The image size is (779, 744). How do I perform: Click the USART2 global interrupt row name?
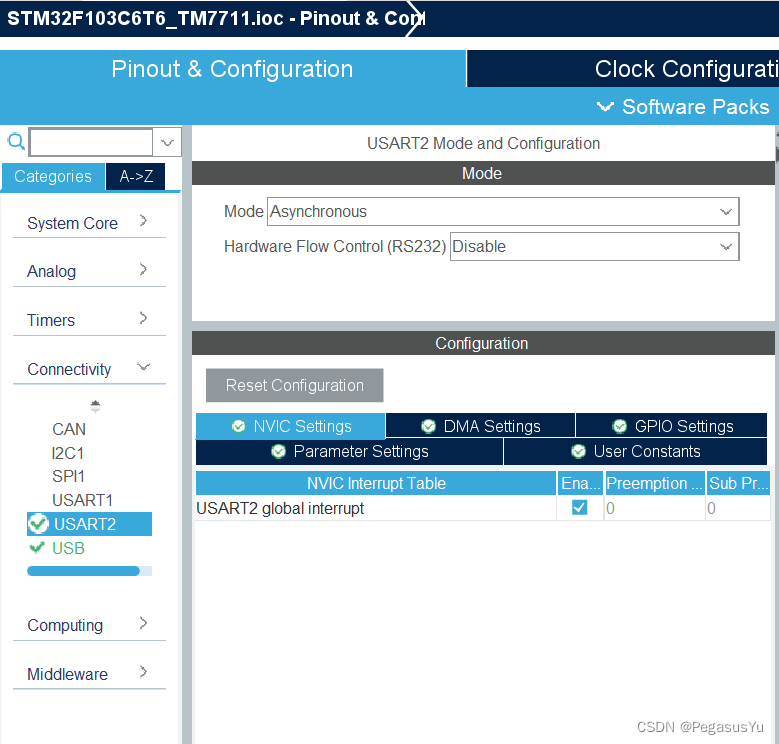point(280,508)
